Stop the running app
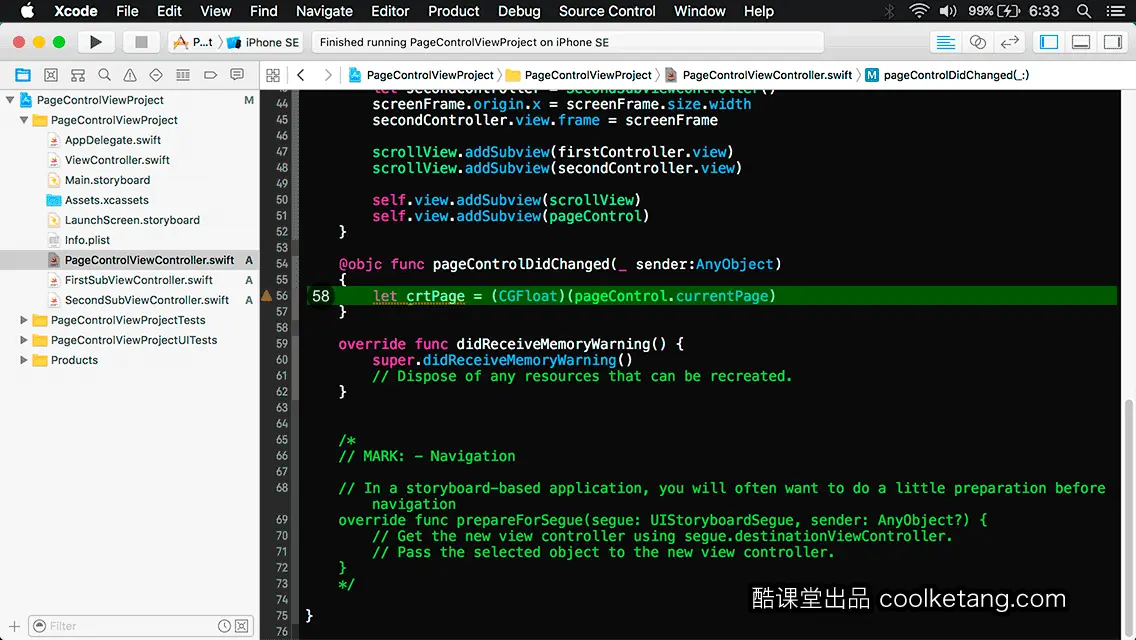Viewport: 1136px width, 640px height. [x=141, y=42]
